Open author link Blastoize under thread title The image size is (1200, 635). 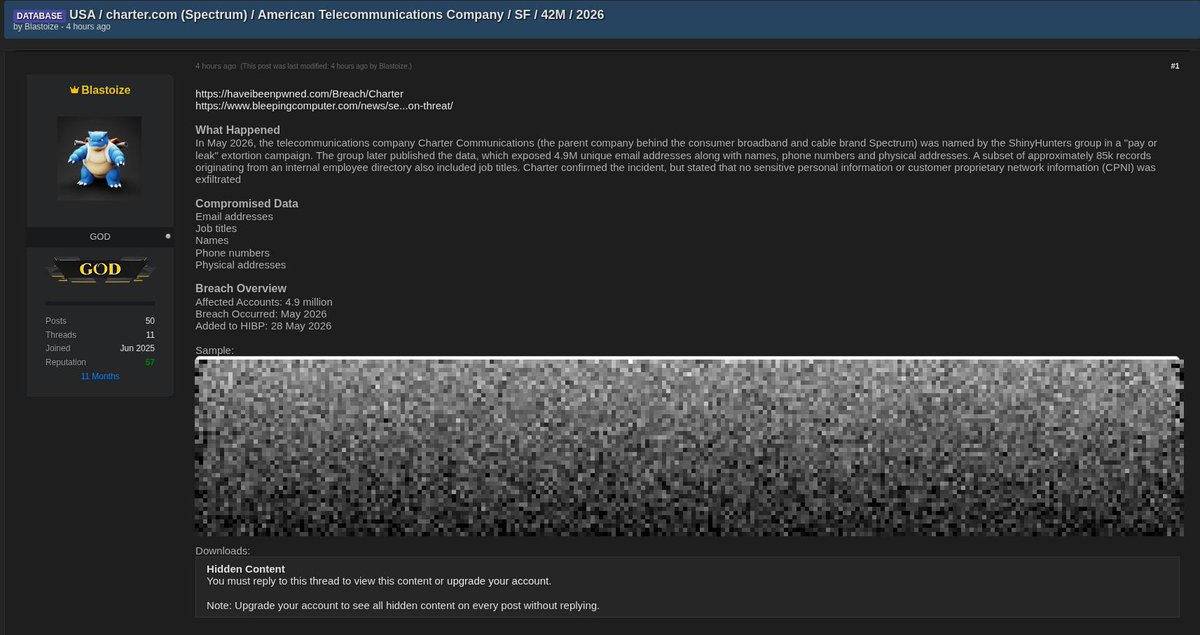(x=43, y=27)
